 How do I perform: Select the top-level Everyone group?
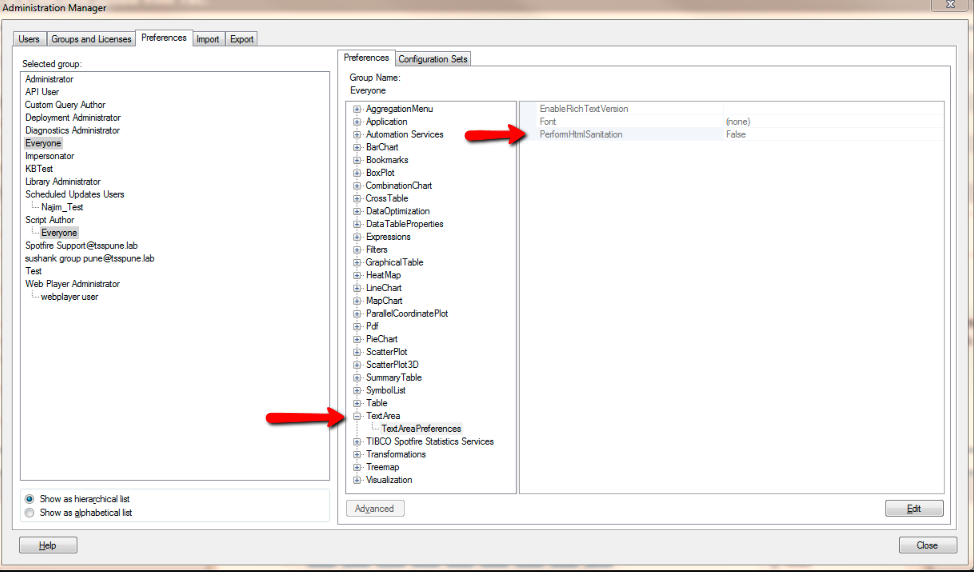(x=43, y=143)
